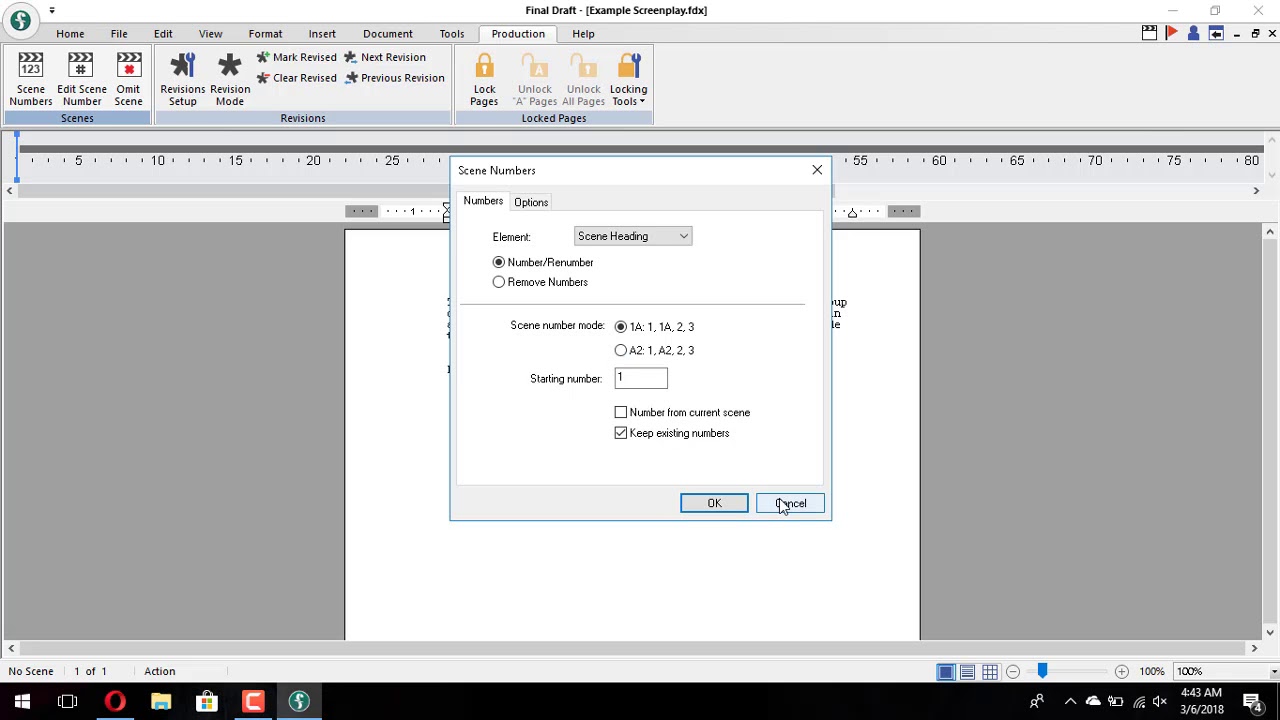Open Scene Numbers tool in ribbon
Image resolution: width=1280 pixels, height=720 pixels.
pos(31,79)
